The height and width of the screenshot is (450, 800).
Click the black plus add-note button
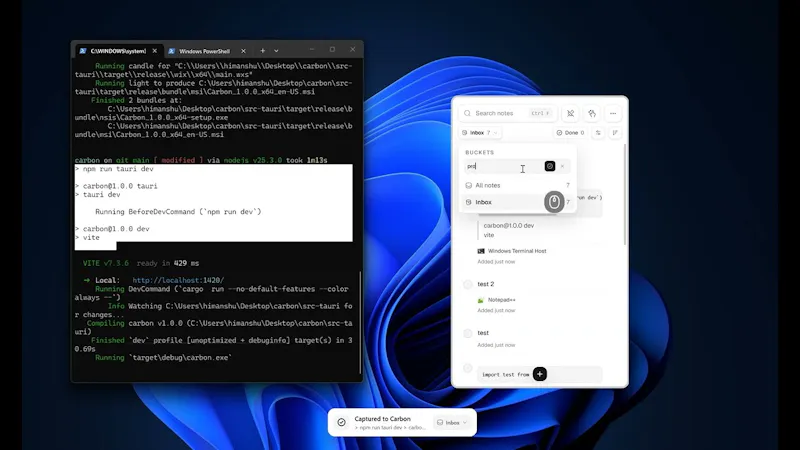click(539, 374)
